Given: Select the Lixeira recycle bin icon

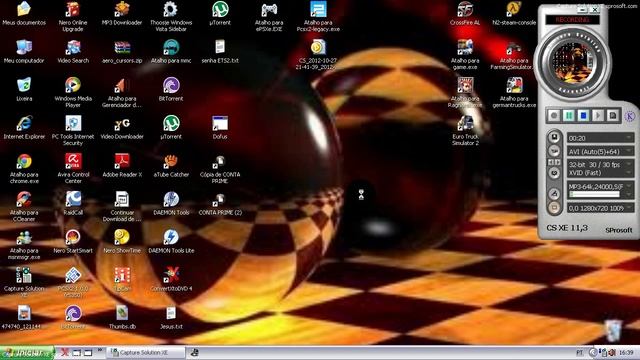Looking at the screenshot, I should 24,89.
